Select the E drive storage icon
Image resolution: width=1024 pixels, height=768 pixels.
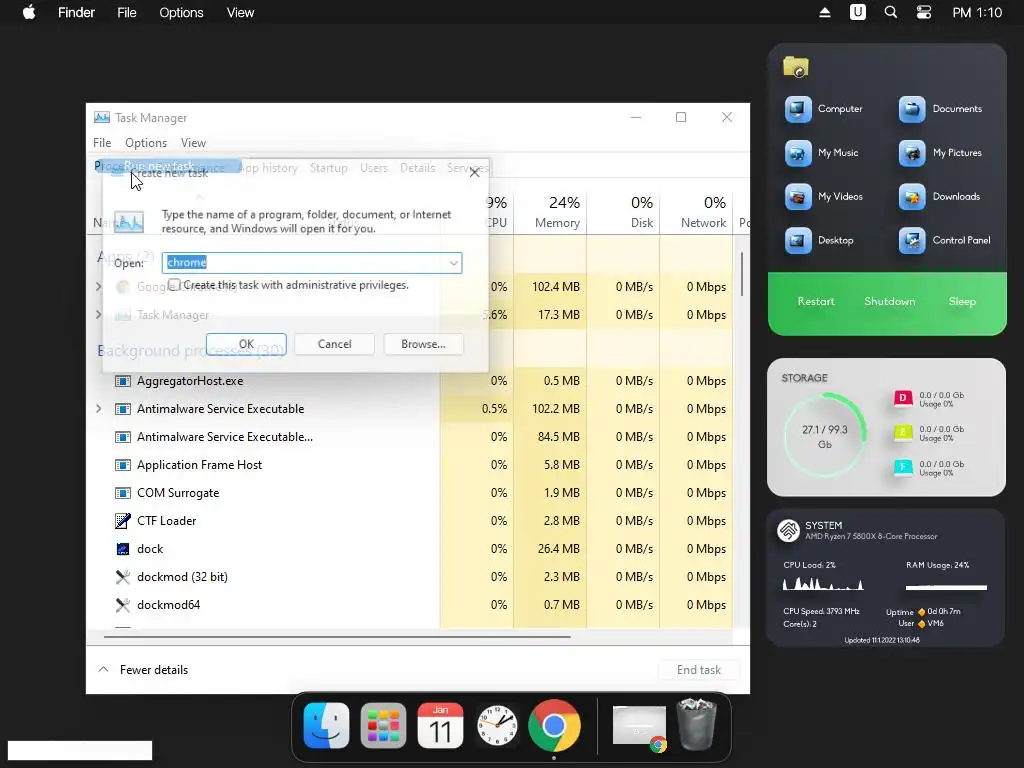click(x=903, y=433)
